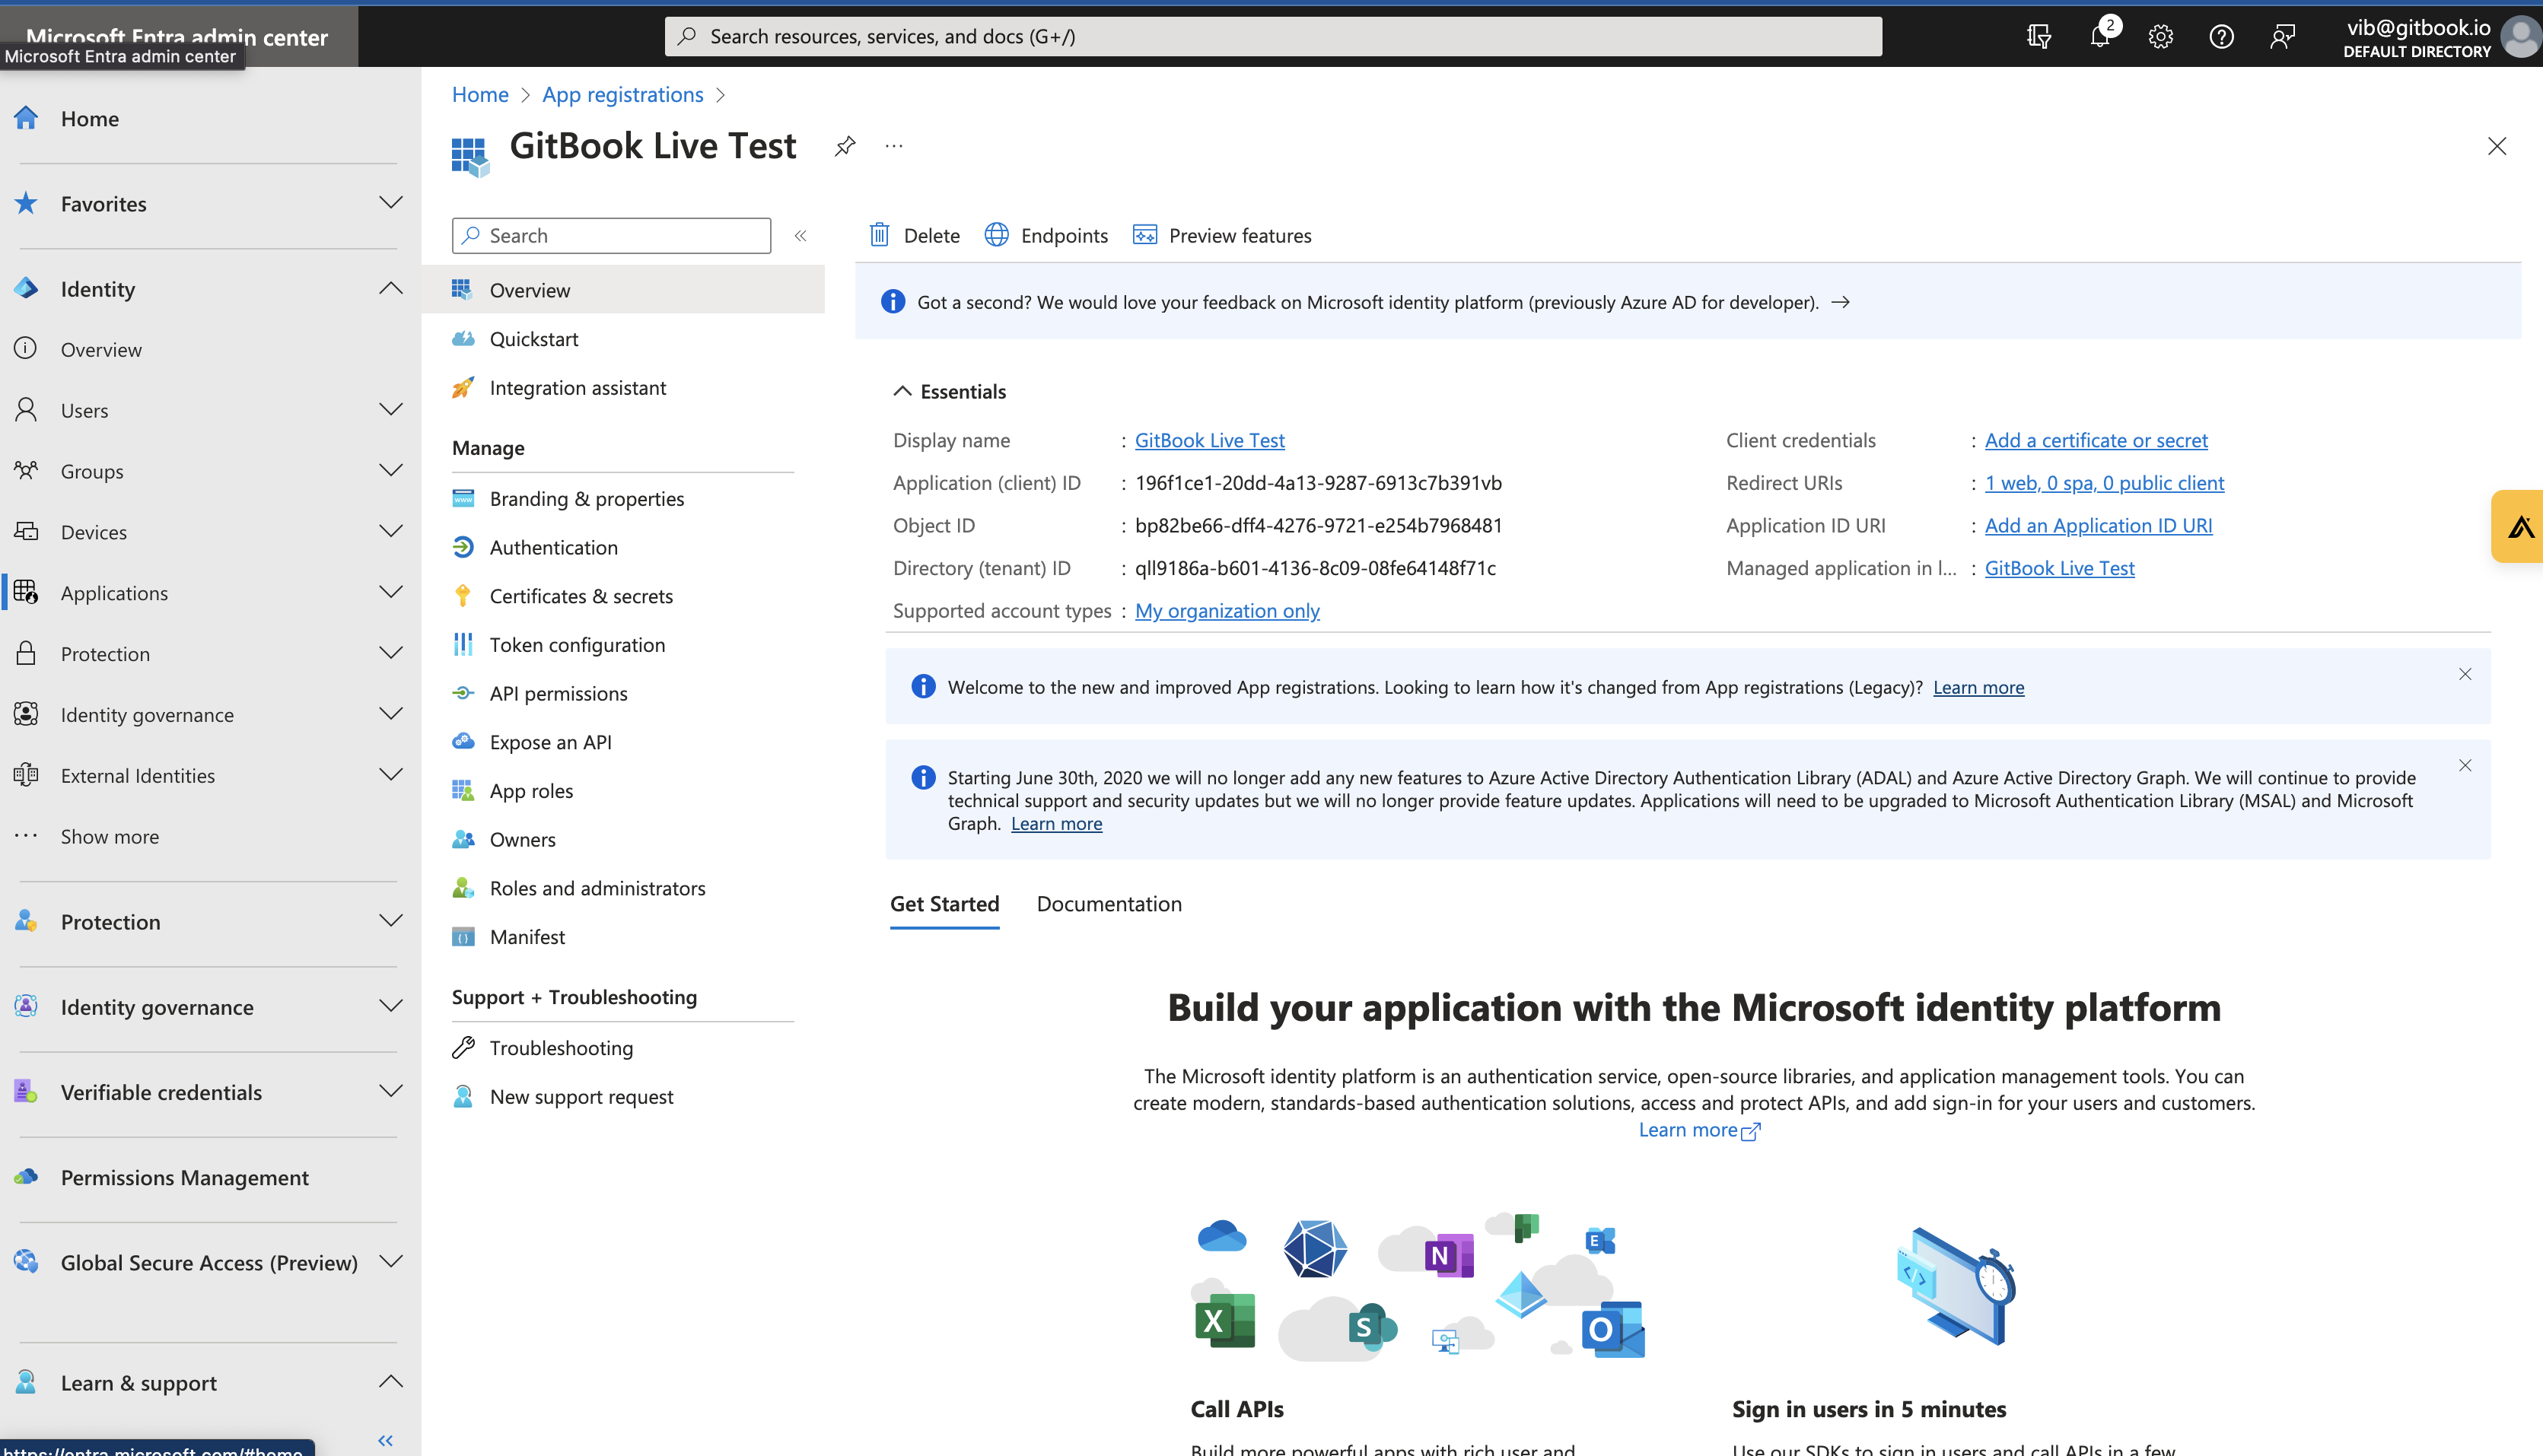The width and height of the screenshot is (2543, 1456).
Task: Collapse the app menu using the double chevron
Action: tap(800, 235)
